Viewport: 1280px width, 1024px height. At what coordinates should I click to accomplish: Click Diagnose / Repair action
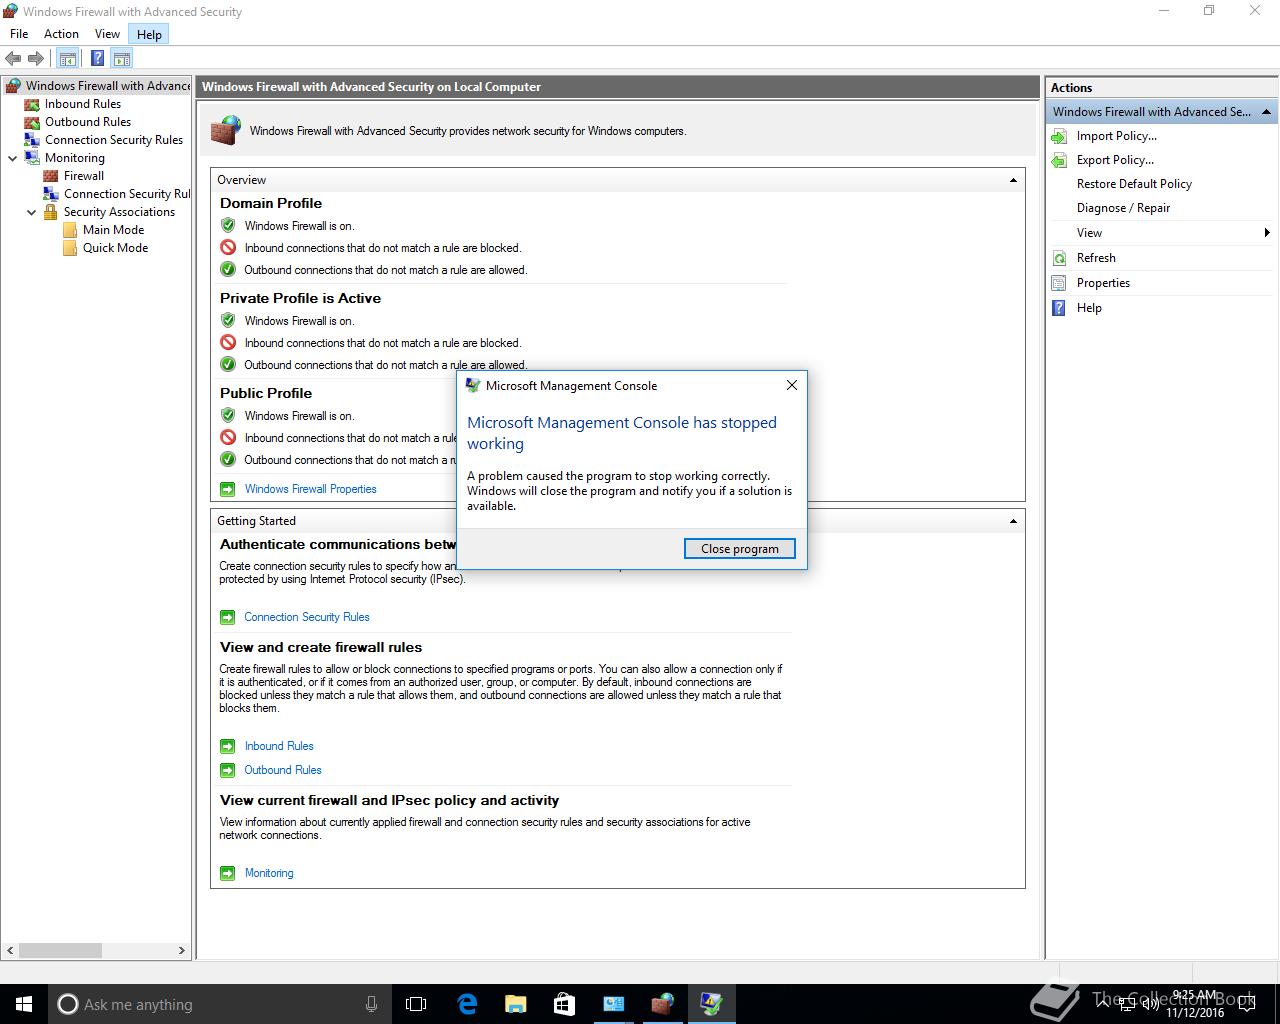pyautogui.click(x=1123, y=208)
